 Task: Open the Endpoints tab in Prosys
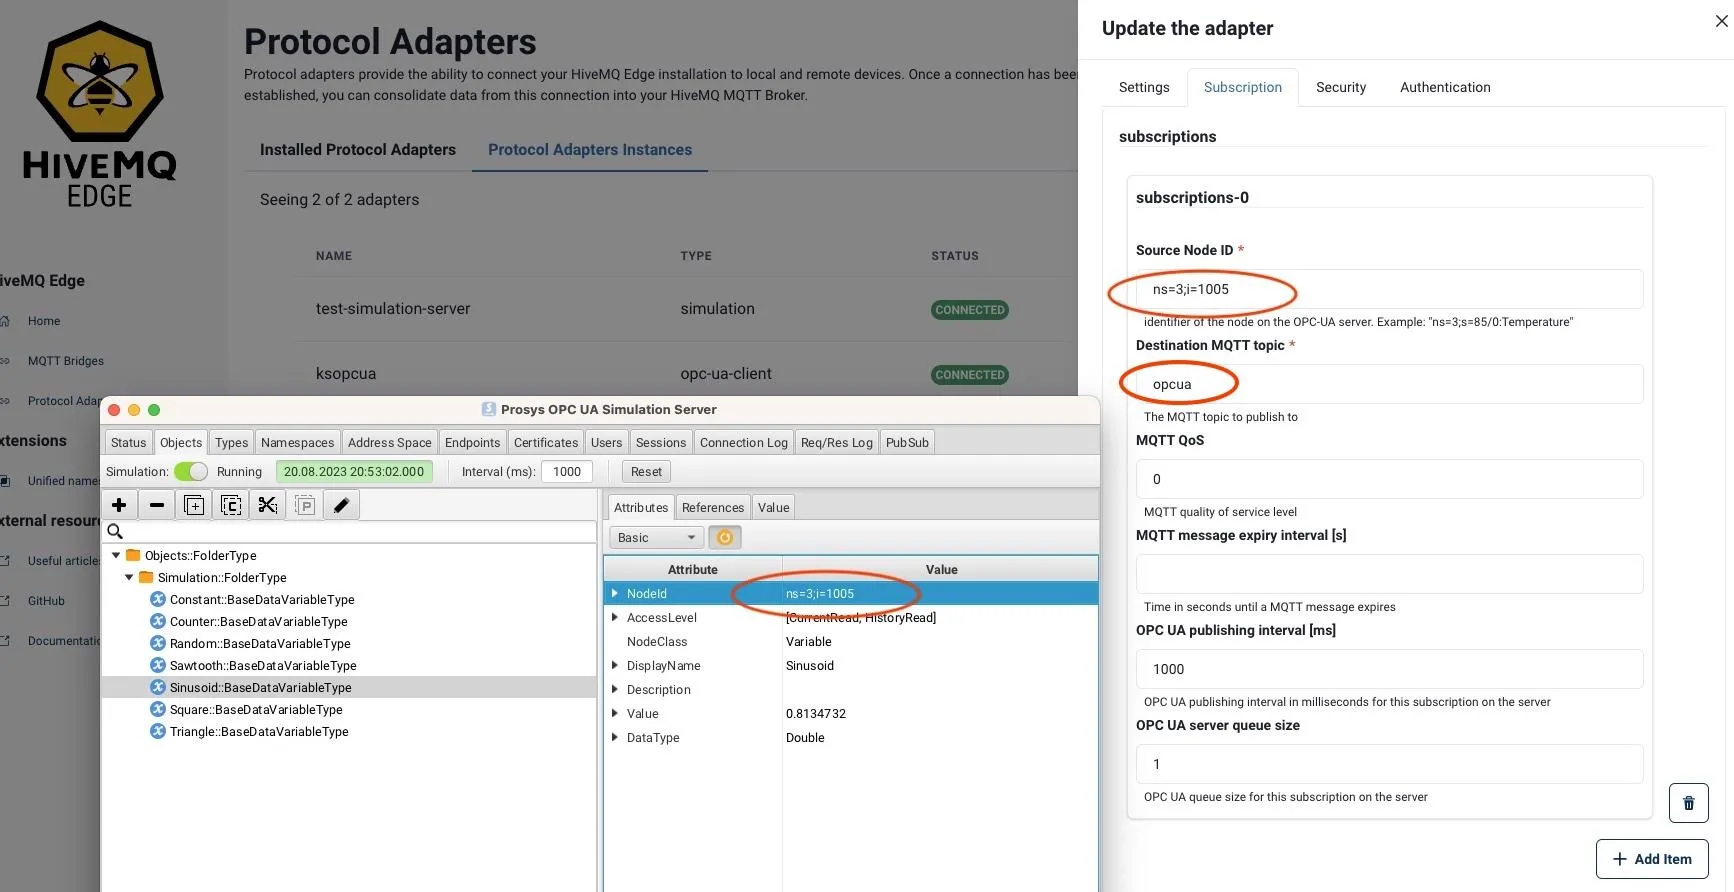tap(472, 442)
